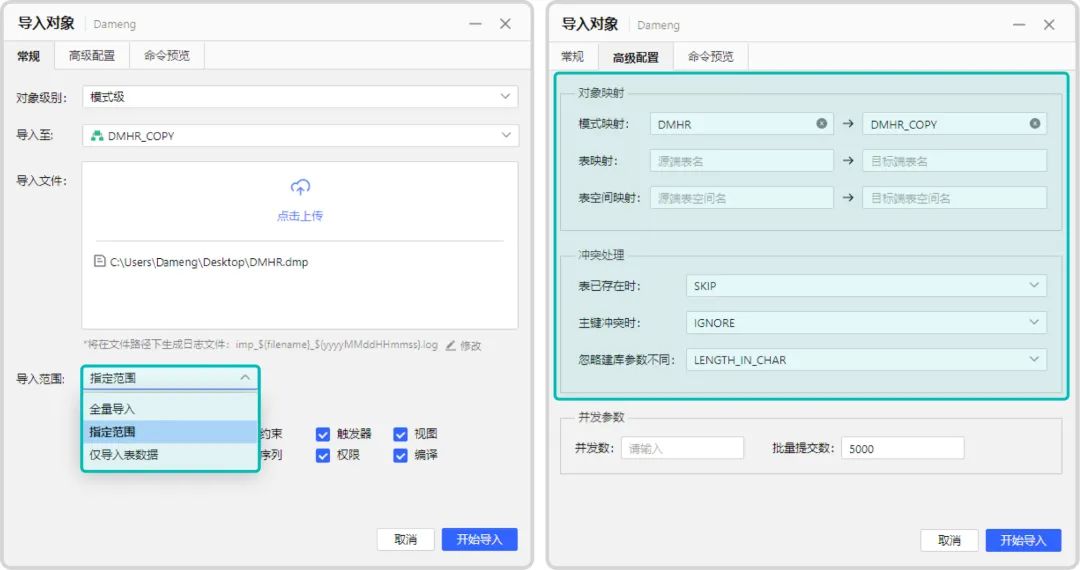This screenshot has height=570, width=1080.
Task: Clear the DMHR source schema mapping field
Action: pos(822,124)
